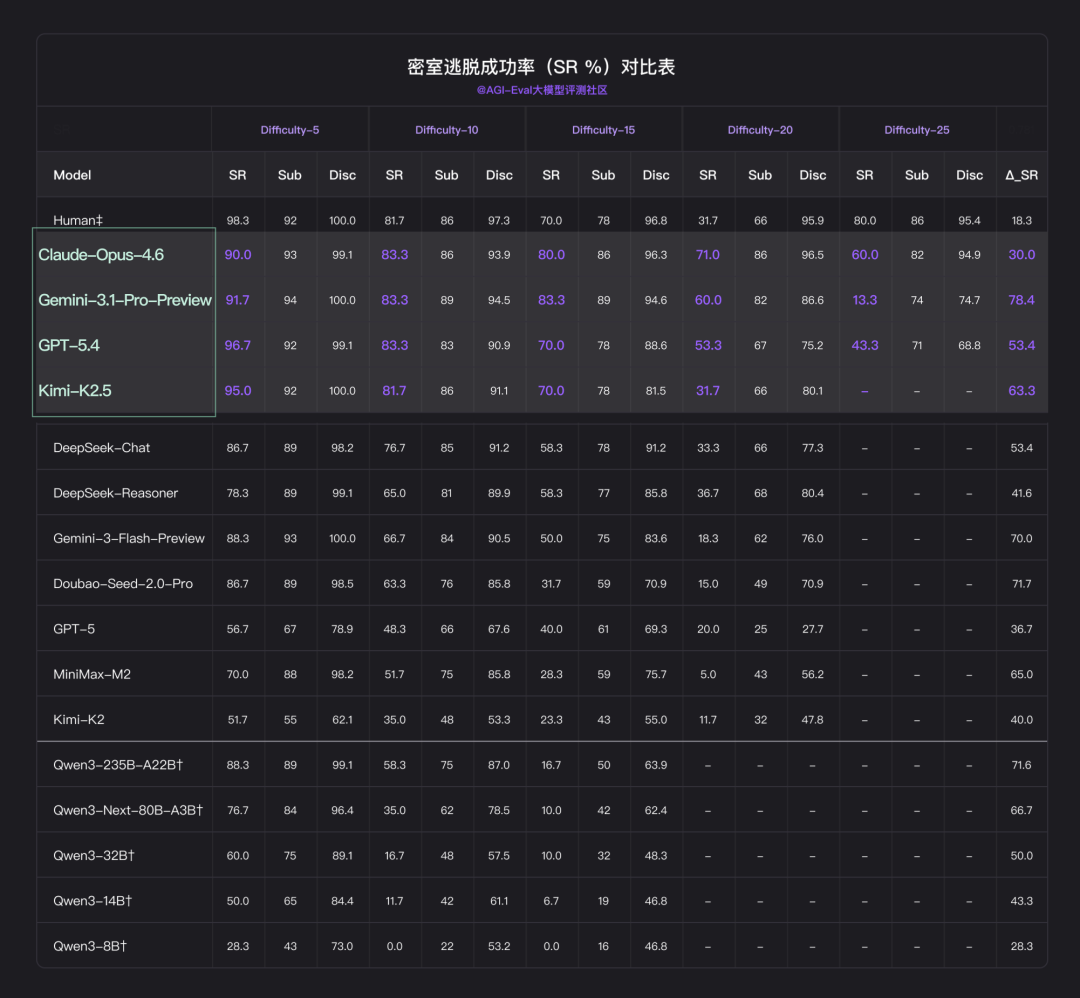Image resolution: width=1080 pixels, height=998 pixels.
Task: Click Claude-Opus-4.6's Difficulty-5 SR value 90.0
Action: 238,255
